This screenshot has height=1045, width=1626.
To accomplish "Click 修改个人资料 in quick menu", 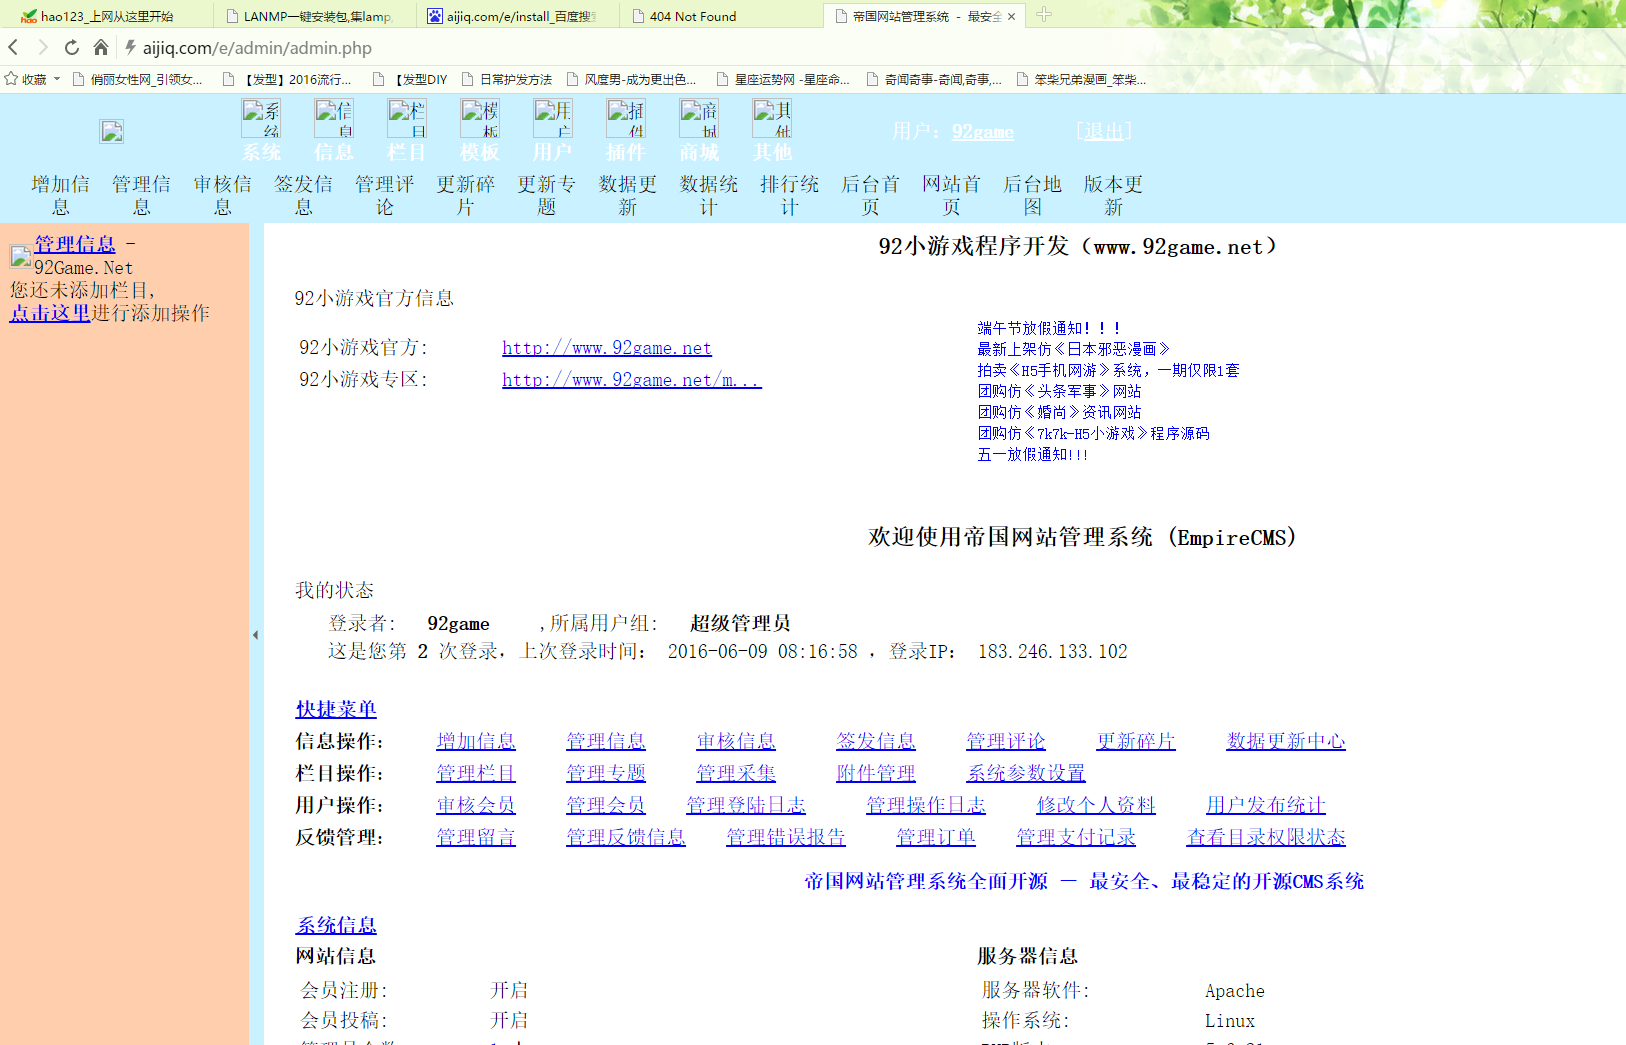I will coord(1096,805).
